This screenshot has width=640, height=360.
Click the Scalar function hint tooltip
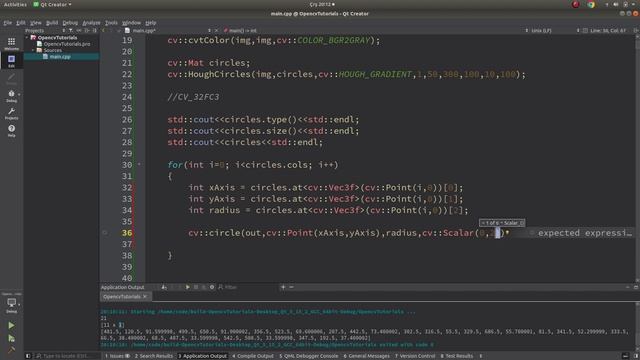tap(502, 223)
